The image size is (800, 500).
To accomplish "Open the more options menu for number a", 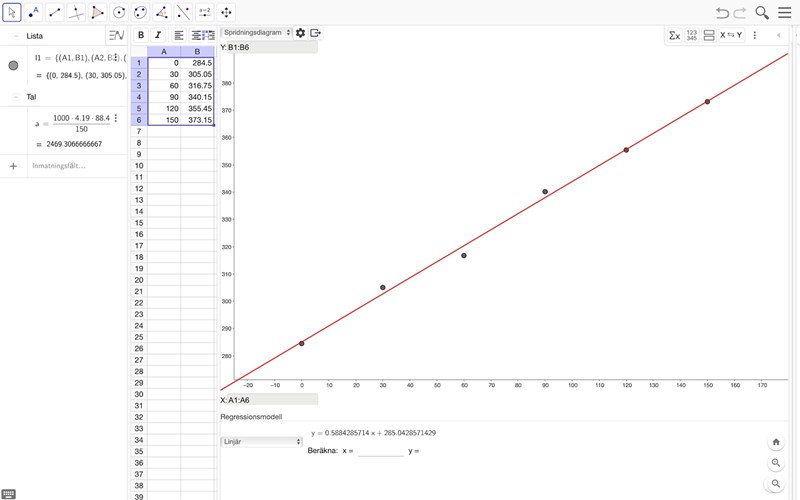I will click(x=116, y=118).
